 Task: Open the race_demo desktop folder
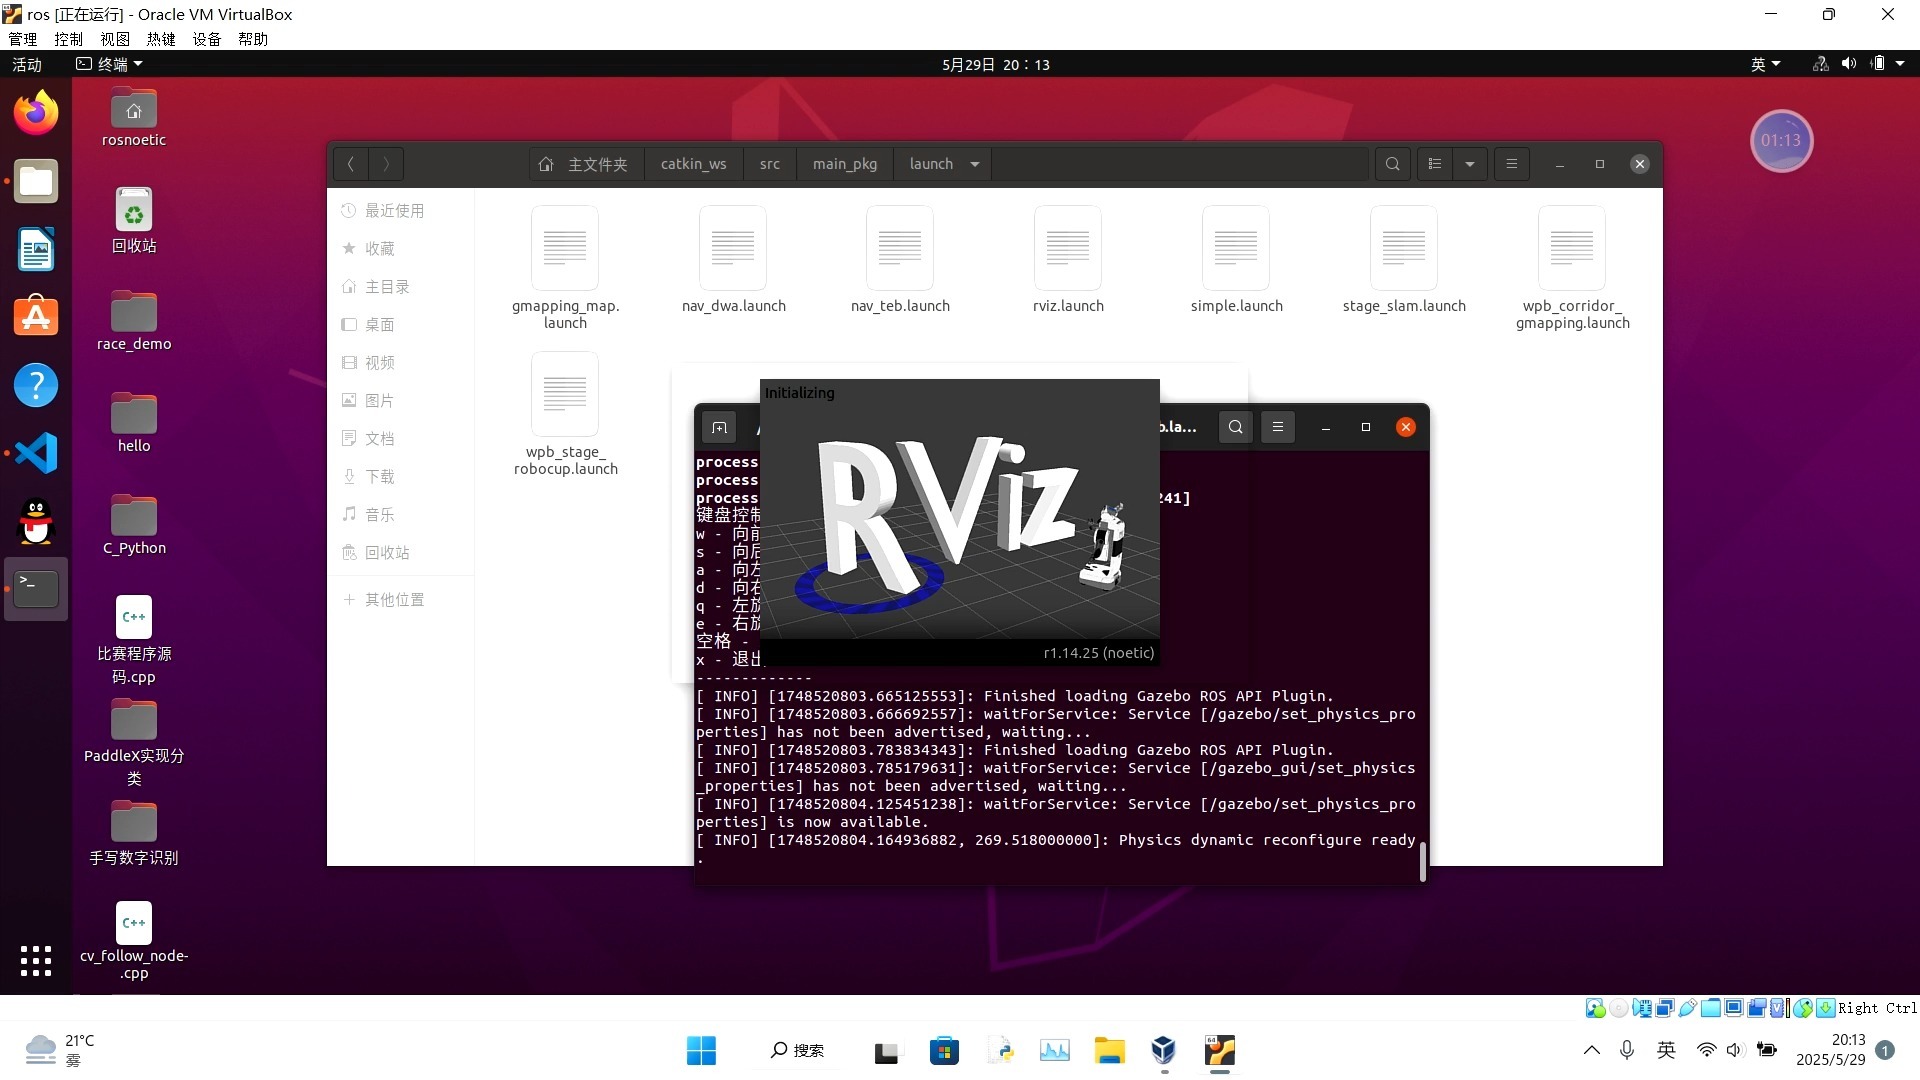pos(134,321)
